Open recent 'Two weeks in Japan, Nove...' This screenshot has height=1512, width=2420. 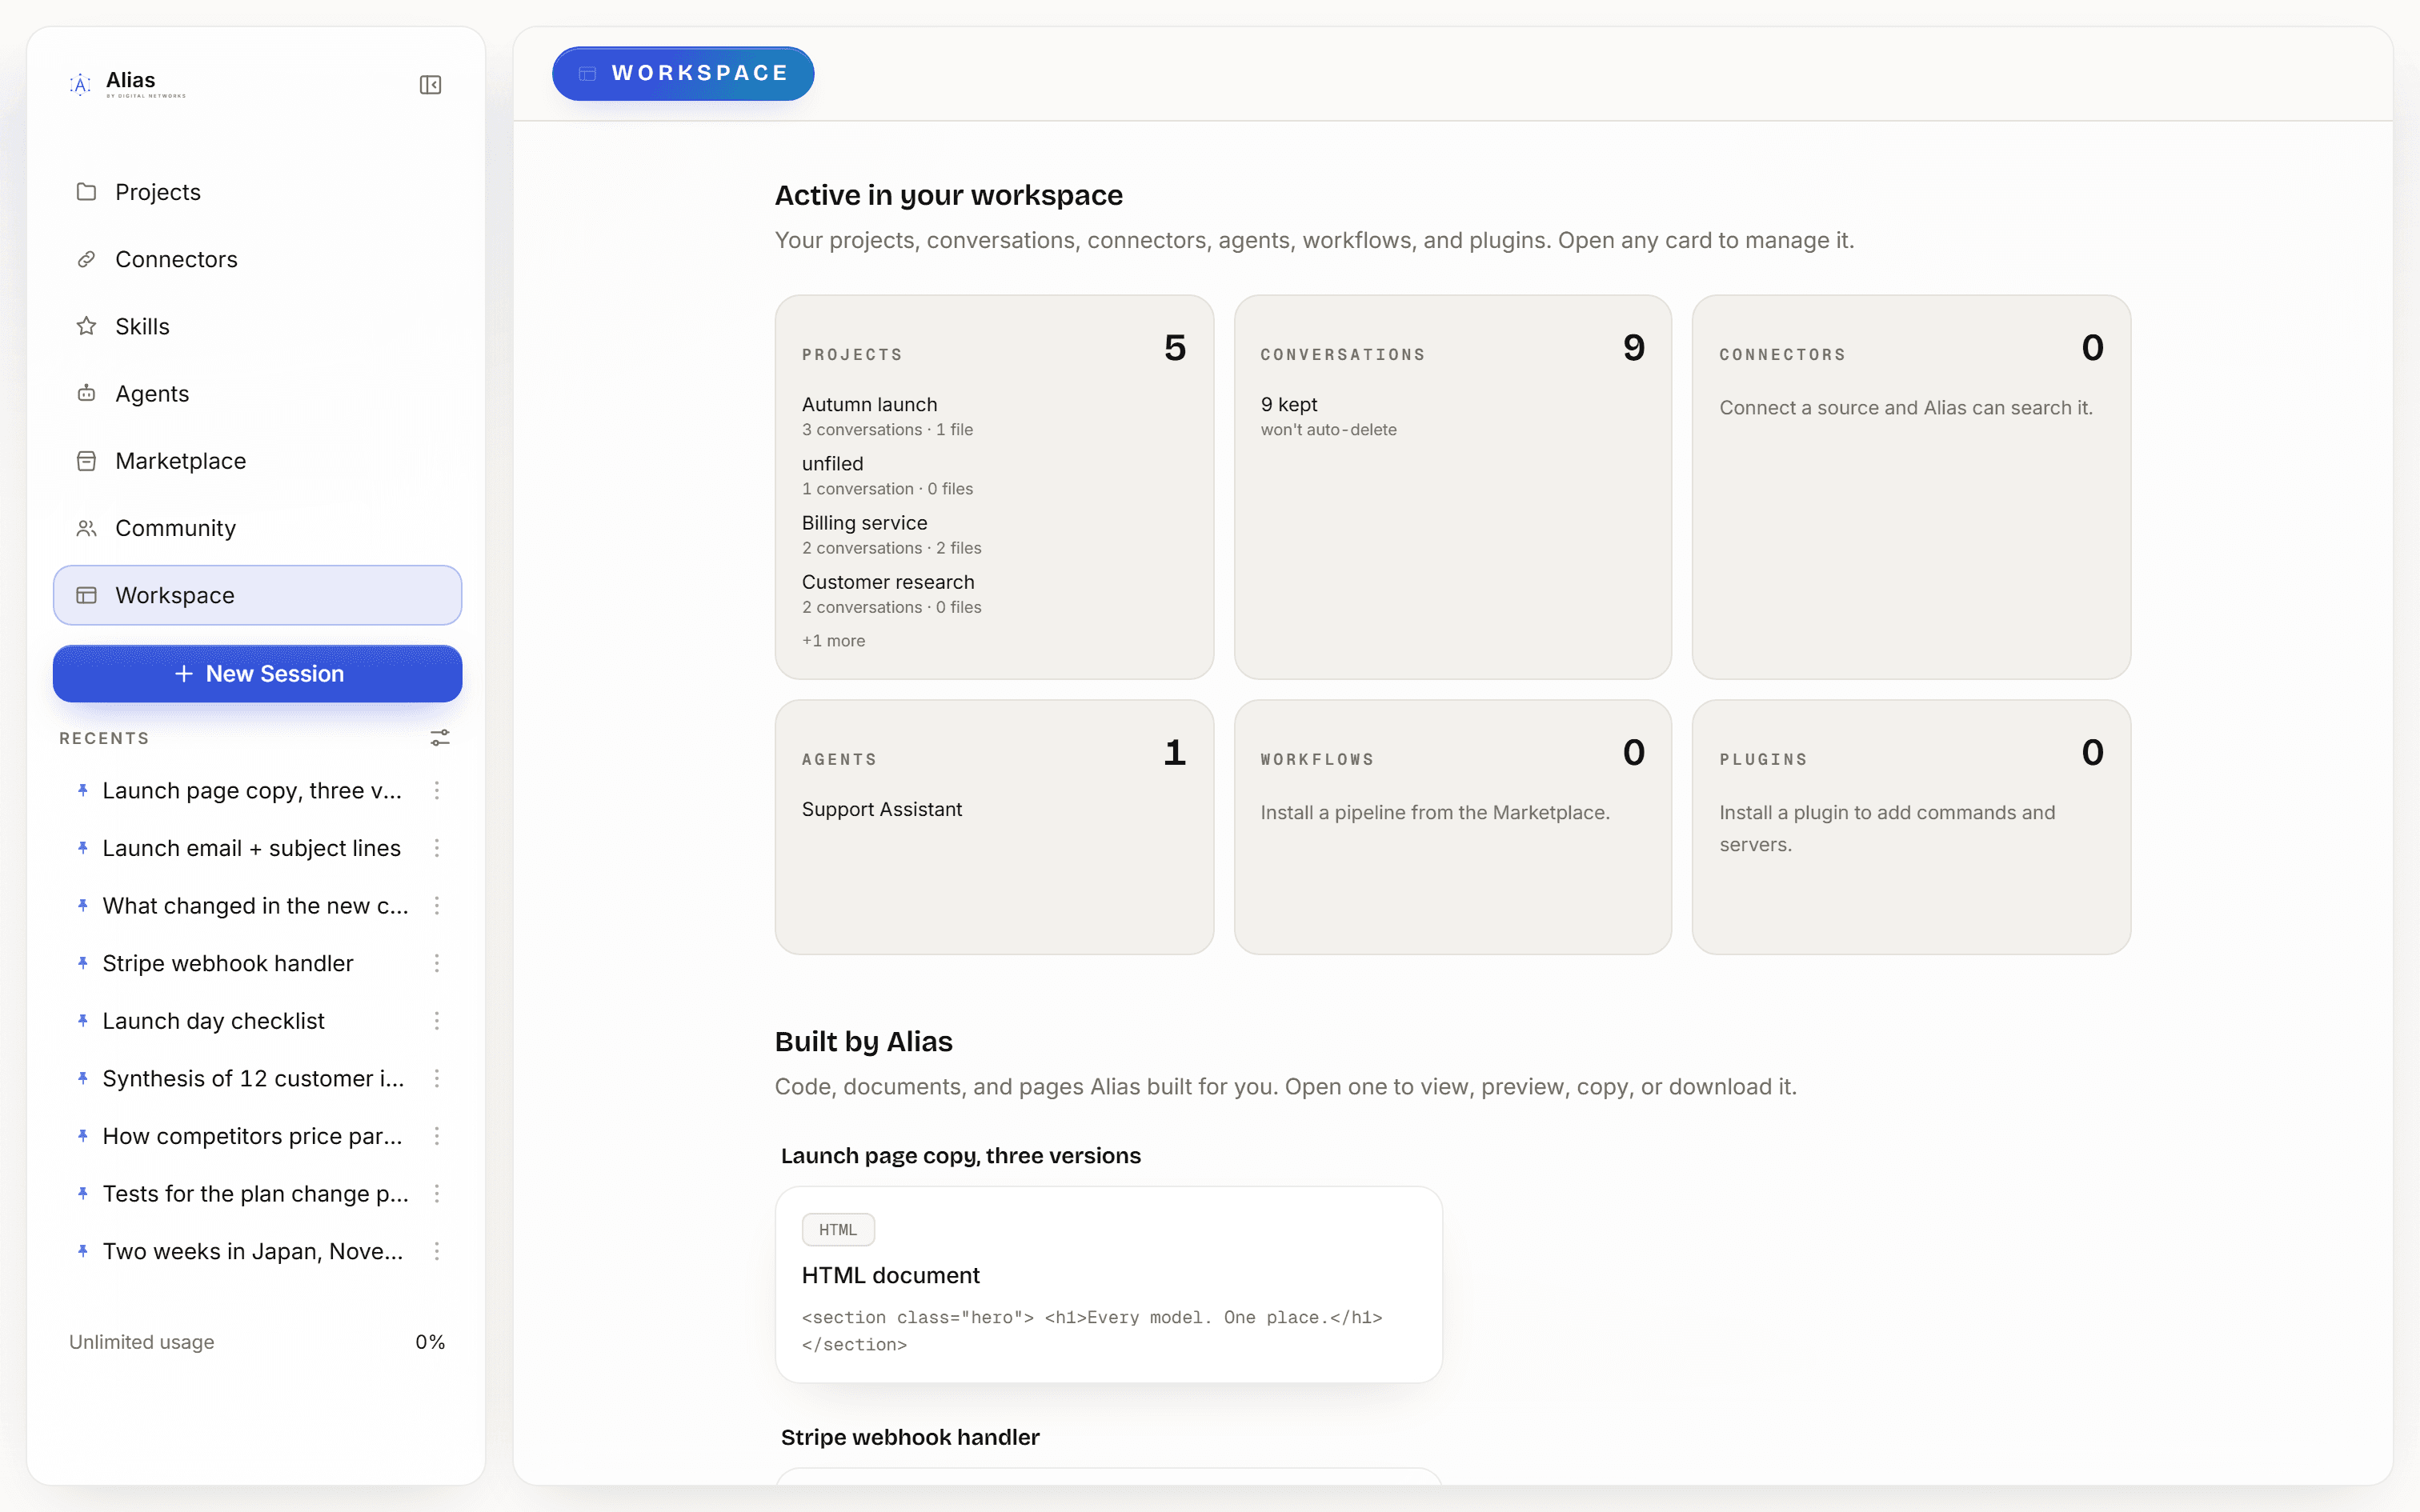253,1251
